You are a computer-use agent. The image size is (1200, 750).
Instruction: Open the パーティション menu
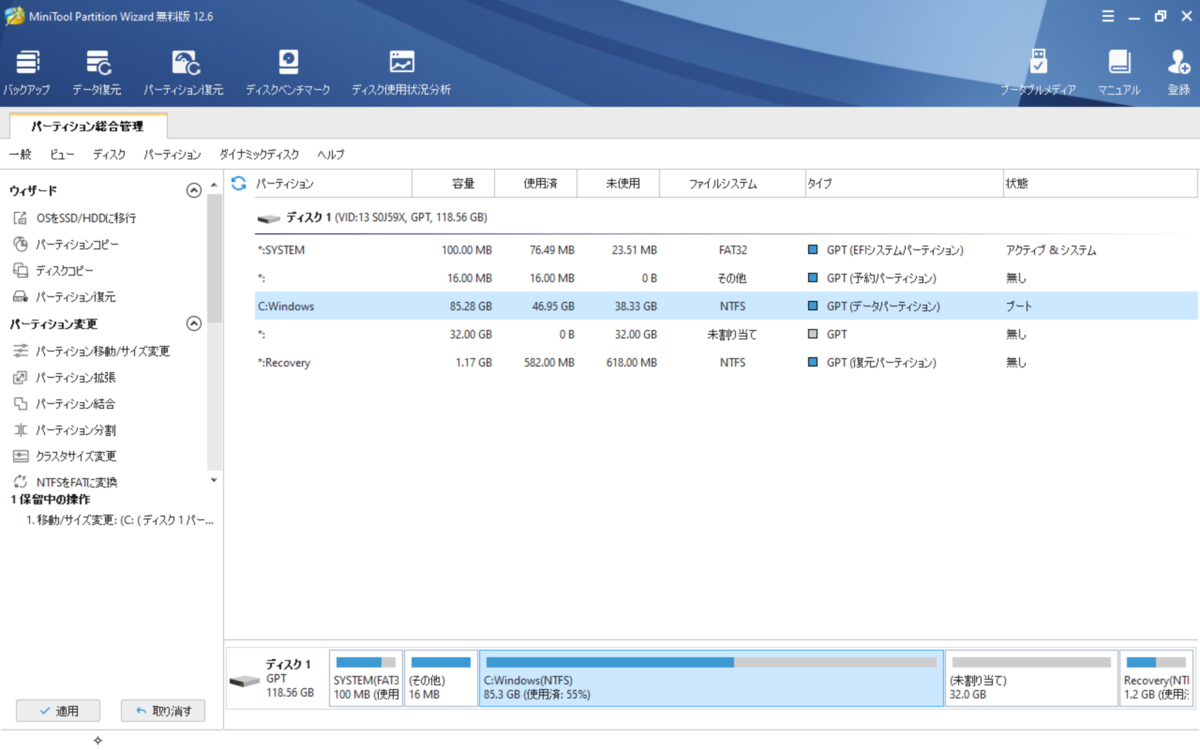(x=172, y=154)
